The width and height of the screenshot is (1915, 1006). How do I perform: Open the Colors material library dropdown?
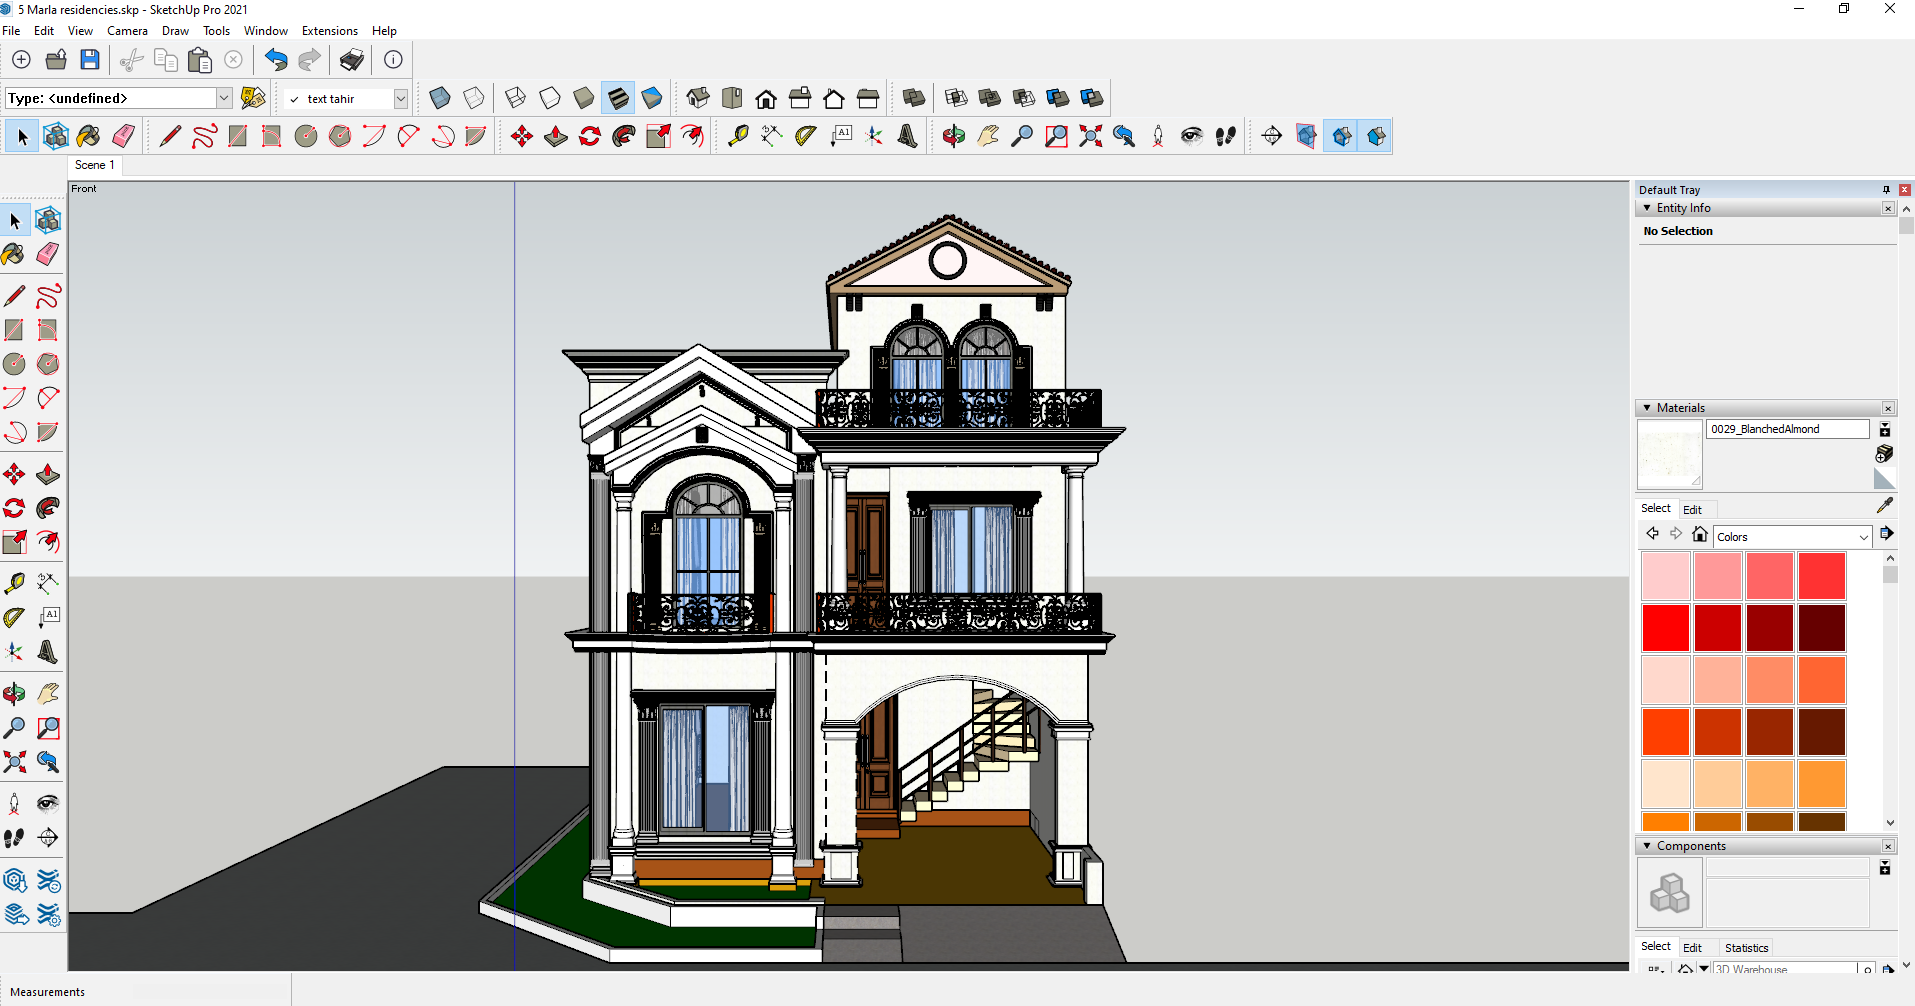point(1791,537)
